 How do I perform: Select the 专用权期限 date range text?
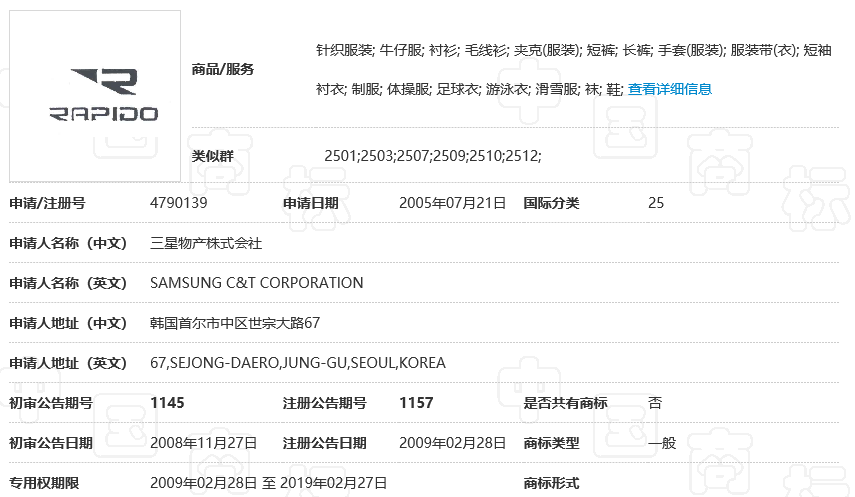(268, 483)
